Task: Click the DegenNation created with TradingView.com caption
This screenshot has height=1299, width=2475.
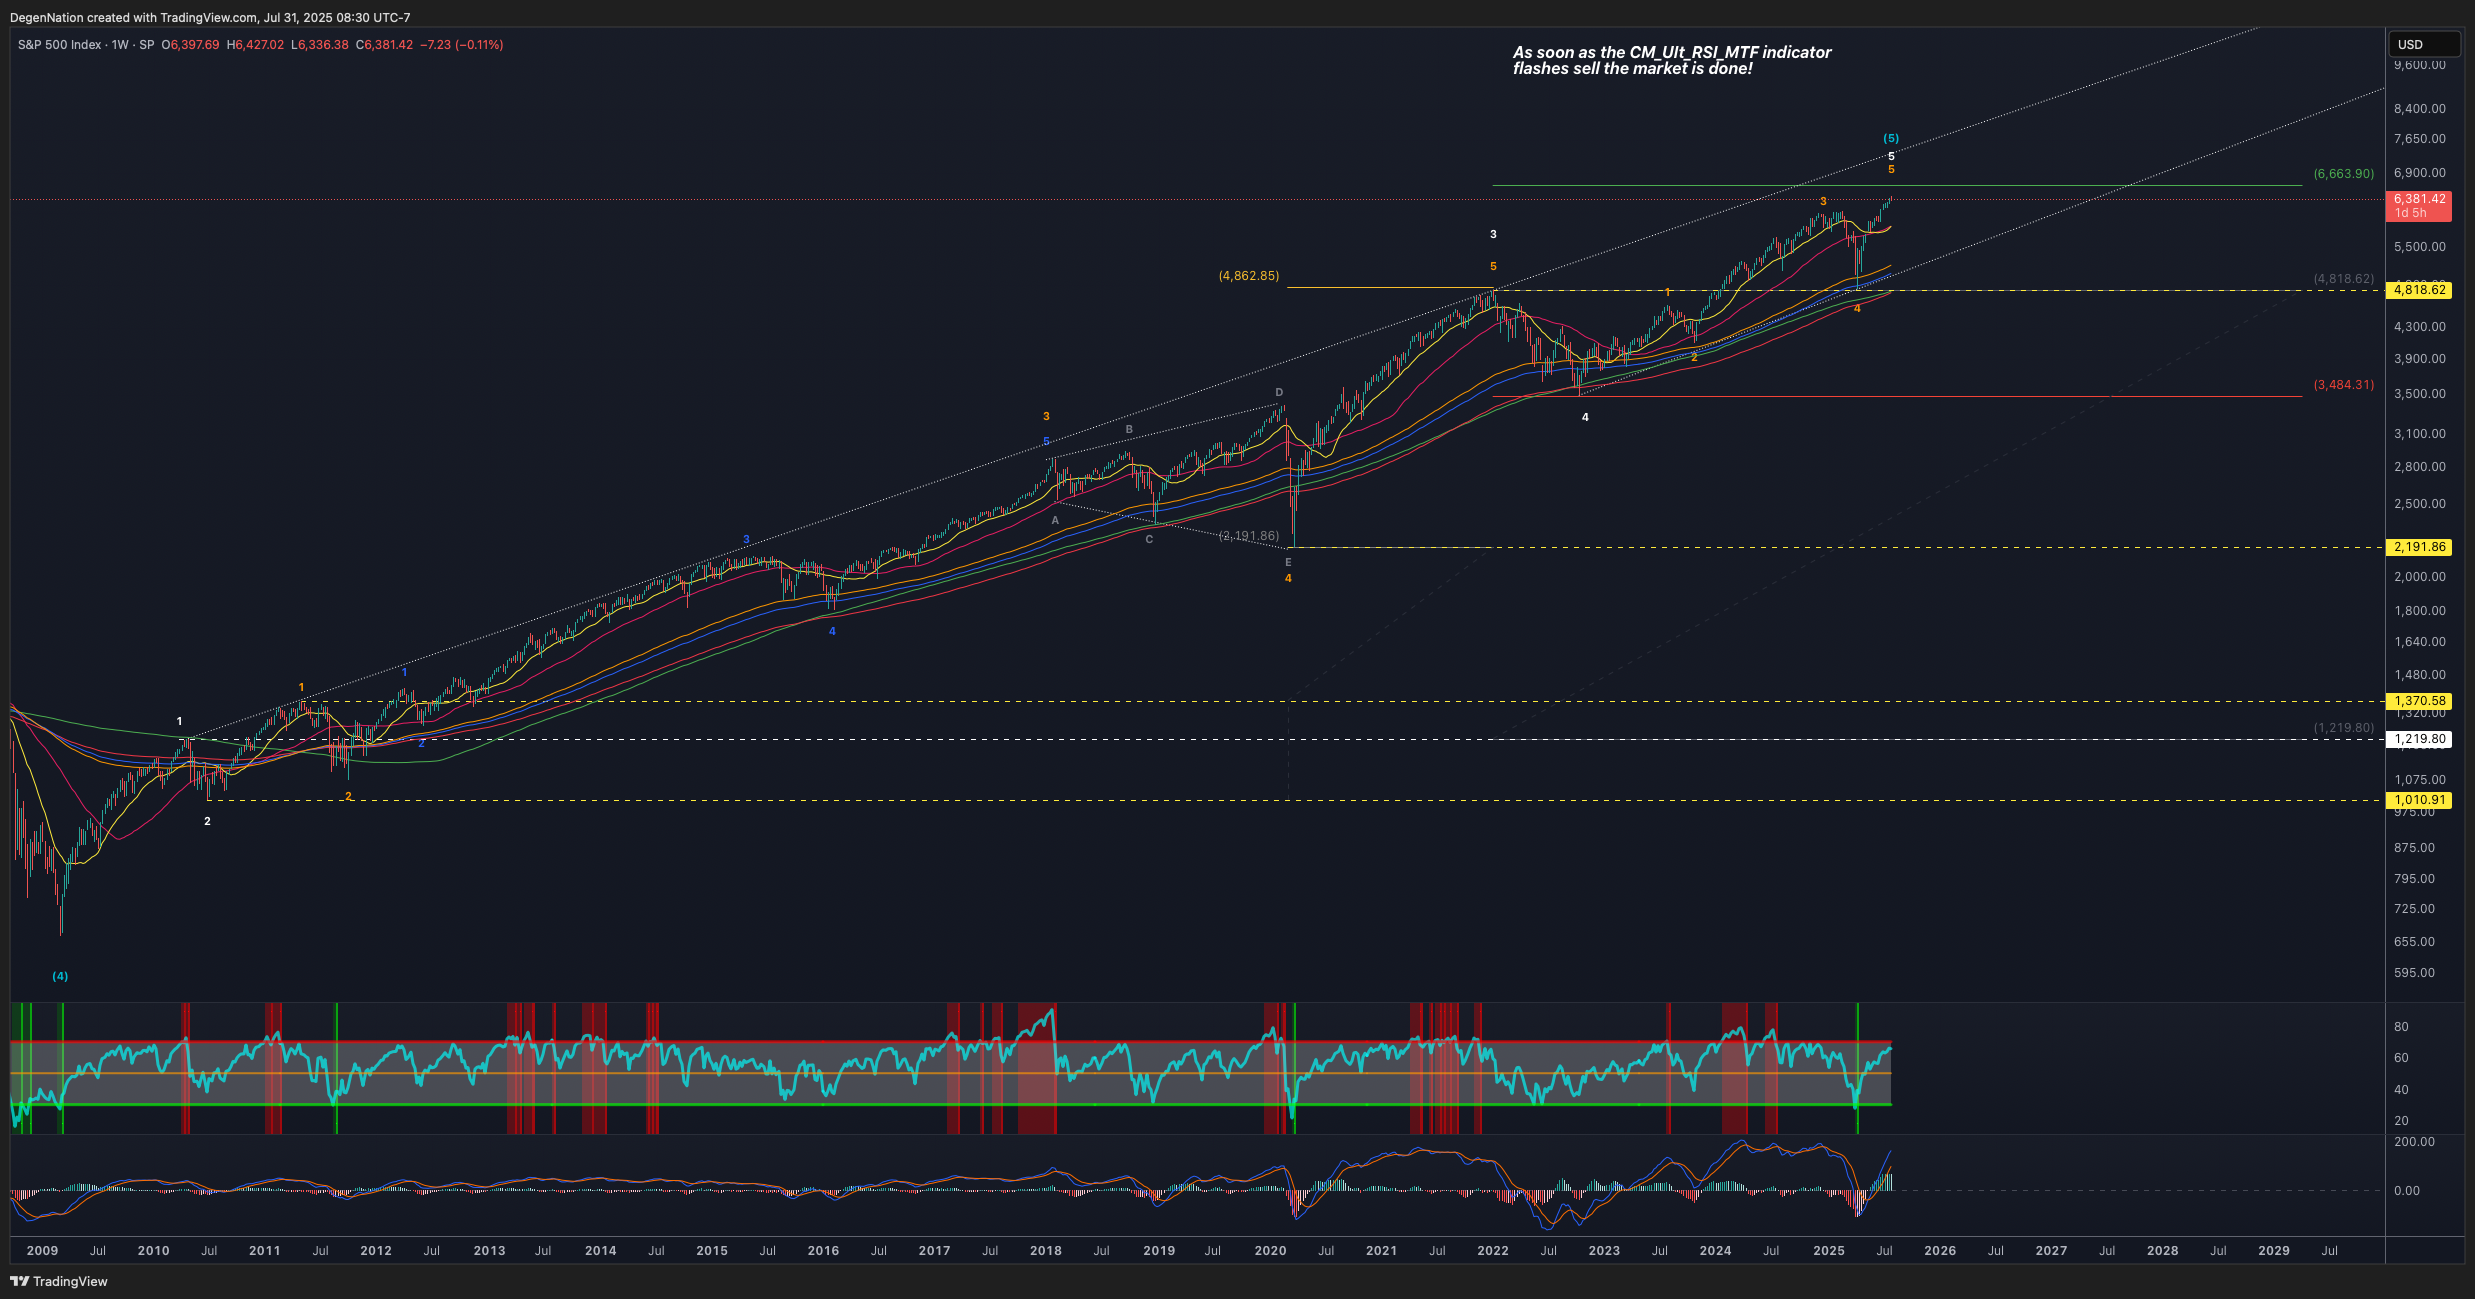Action: pos(210,17)
